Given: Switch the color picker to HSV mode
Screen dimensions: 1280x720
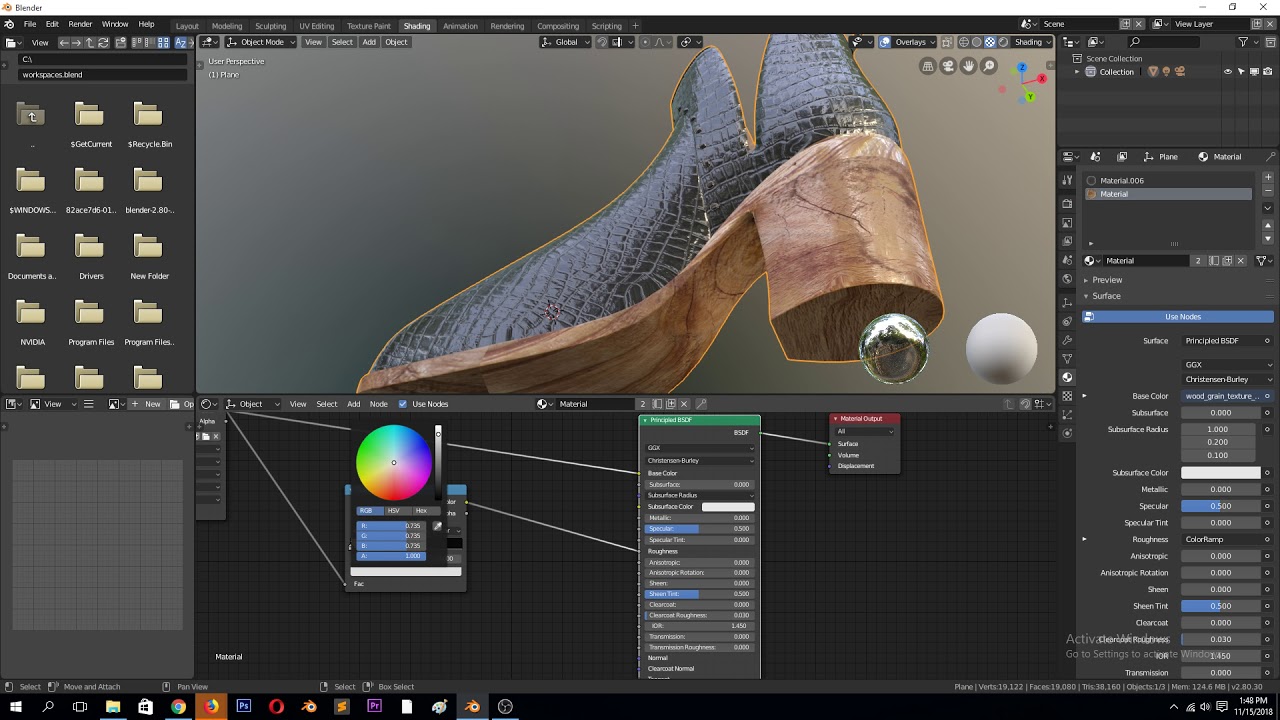Looking at the screenshot, I should click(393, 511).
